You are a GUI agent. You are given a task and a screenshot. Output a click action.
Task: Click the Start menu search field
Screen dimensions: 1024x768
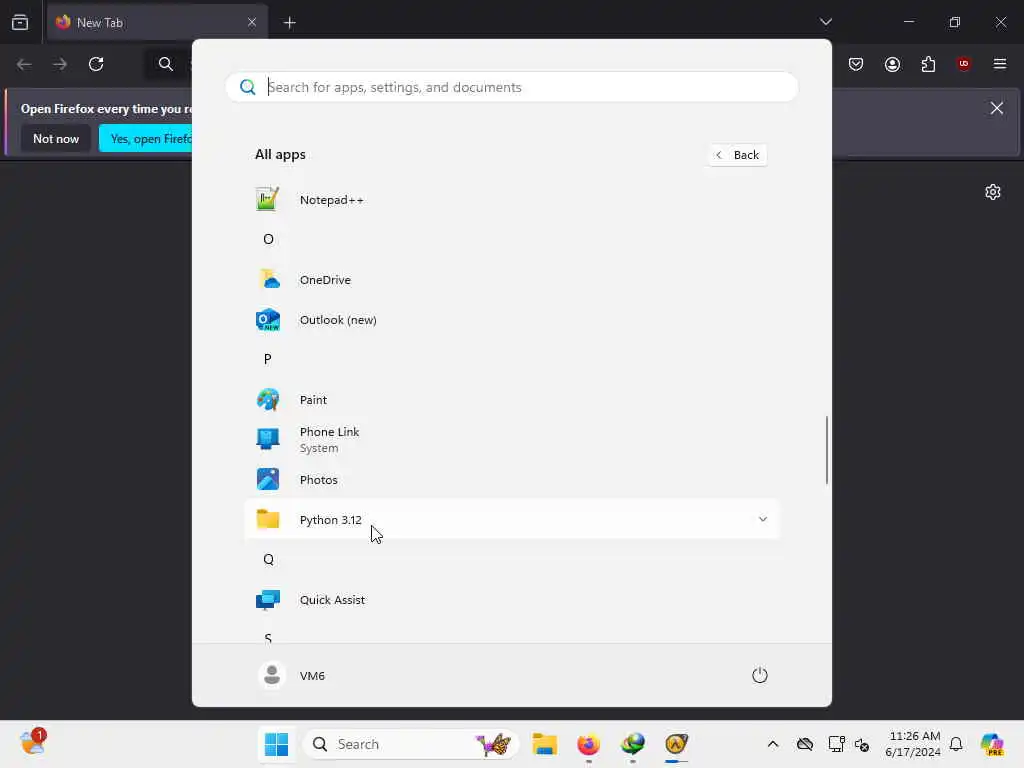[x=511, y=87]
